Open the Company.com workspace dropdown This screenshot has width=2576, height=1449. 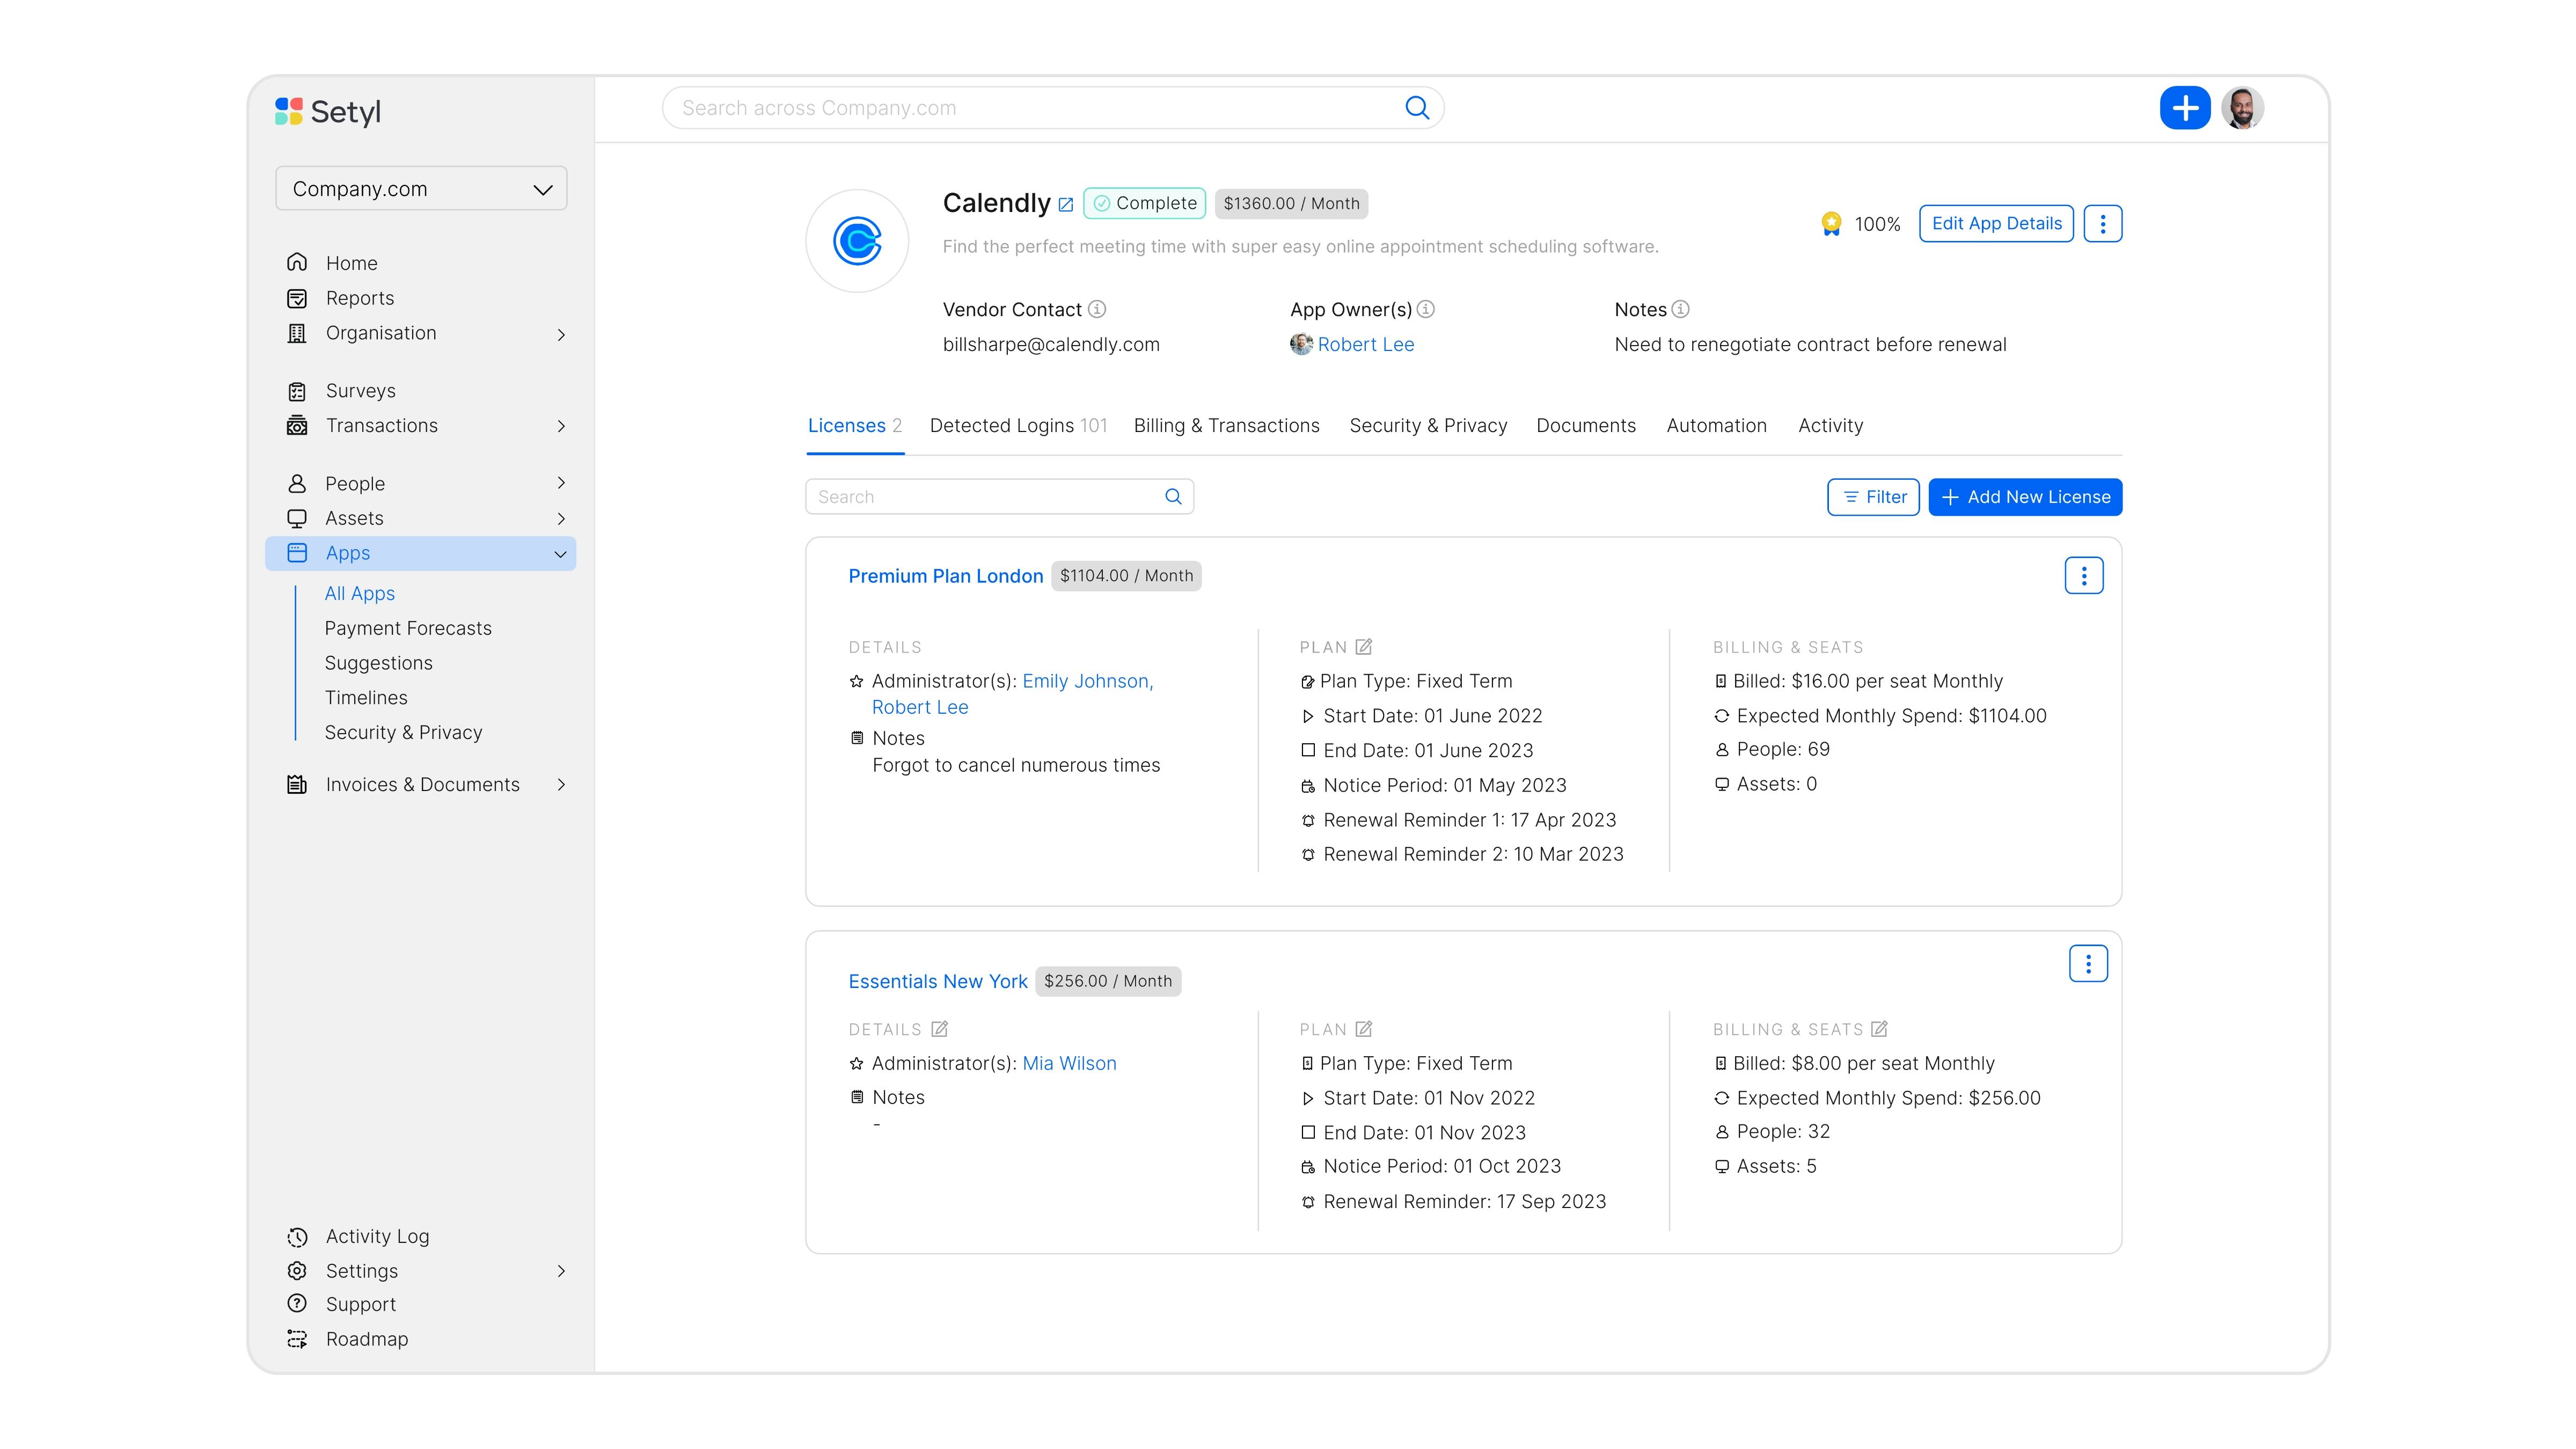coord(421,189)
